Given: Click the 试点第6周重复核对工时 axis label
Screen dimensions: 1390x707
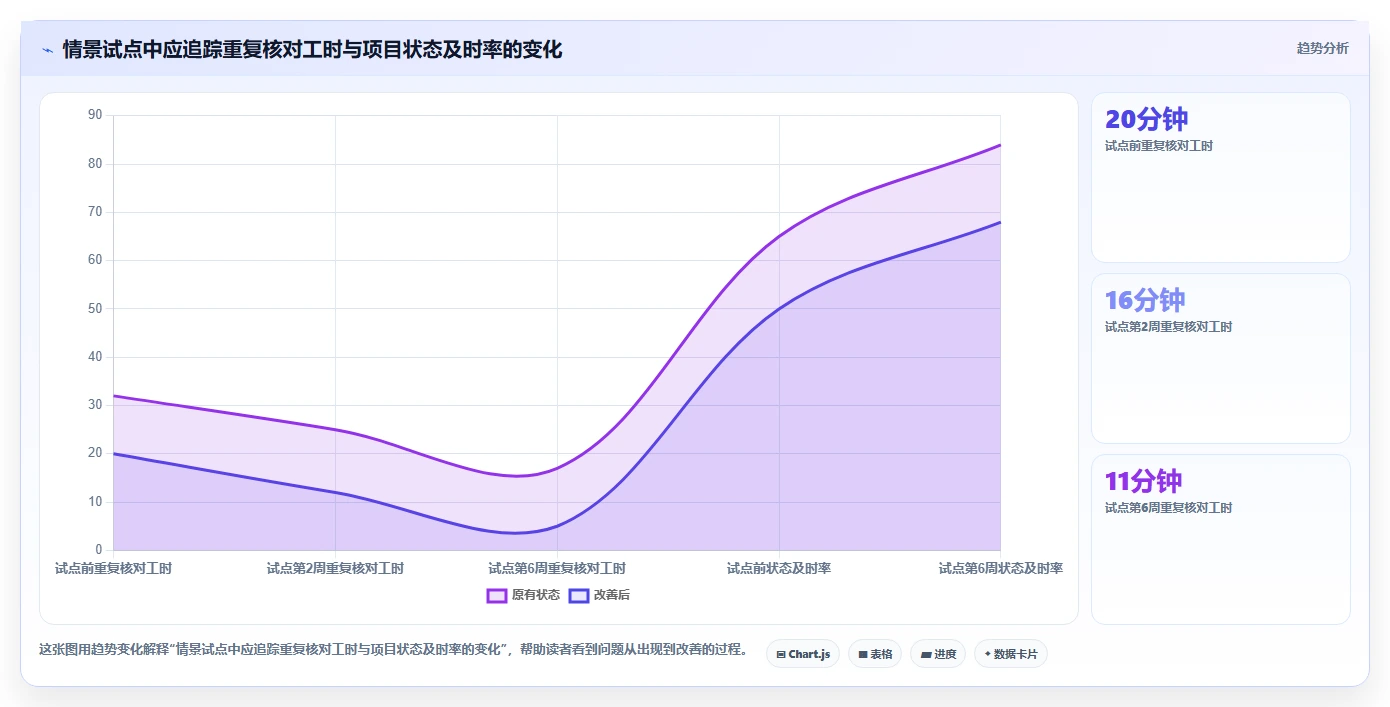Looking at the screenshot, I should (557, 568).
